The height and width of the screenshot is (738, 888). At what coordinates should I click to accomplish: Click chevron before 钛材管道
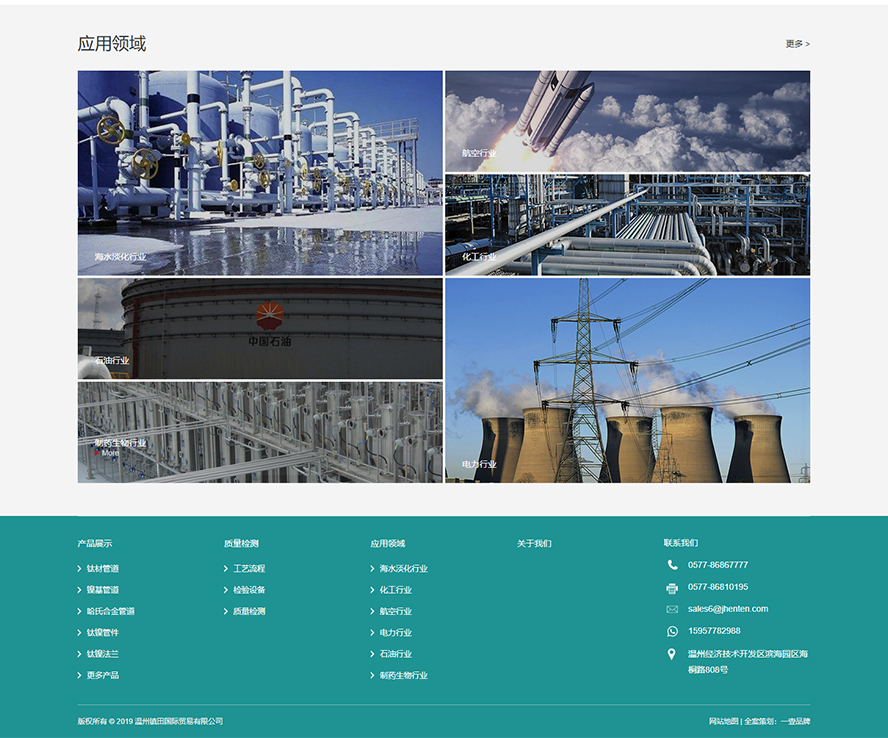pos(79,569)
